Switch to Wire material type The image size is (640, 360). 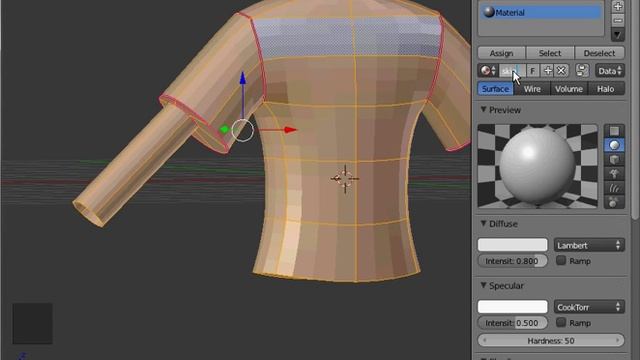(x=532, y=89)
